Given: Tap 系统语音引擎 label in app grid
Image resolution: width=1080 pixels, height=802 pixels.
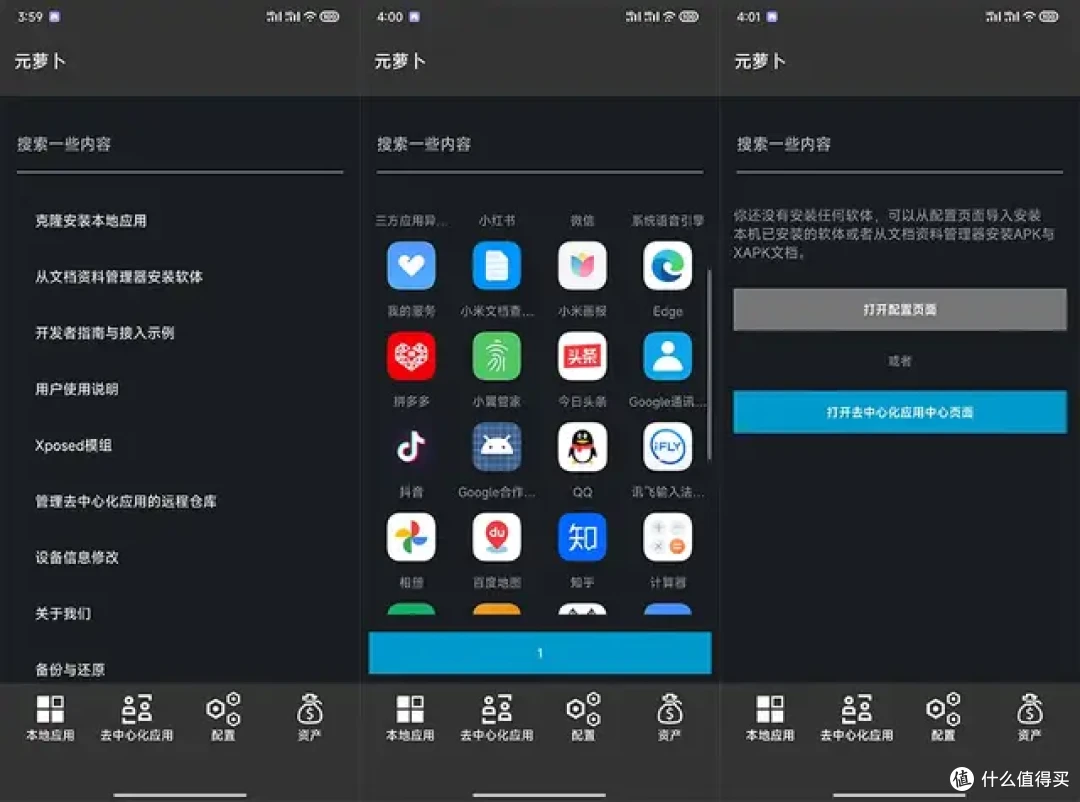Looking at the screenshot, I should coord(667,220).
